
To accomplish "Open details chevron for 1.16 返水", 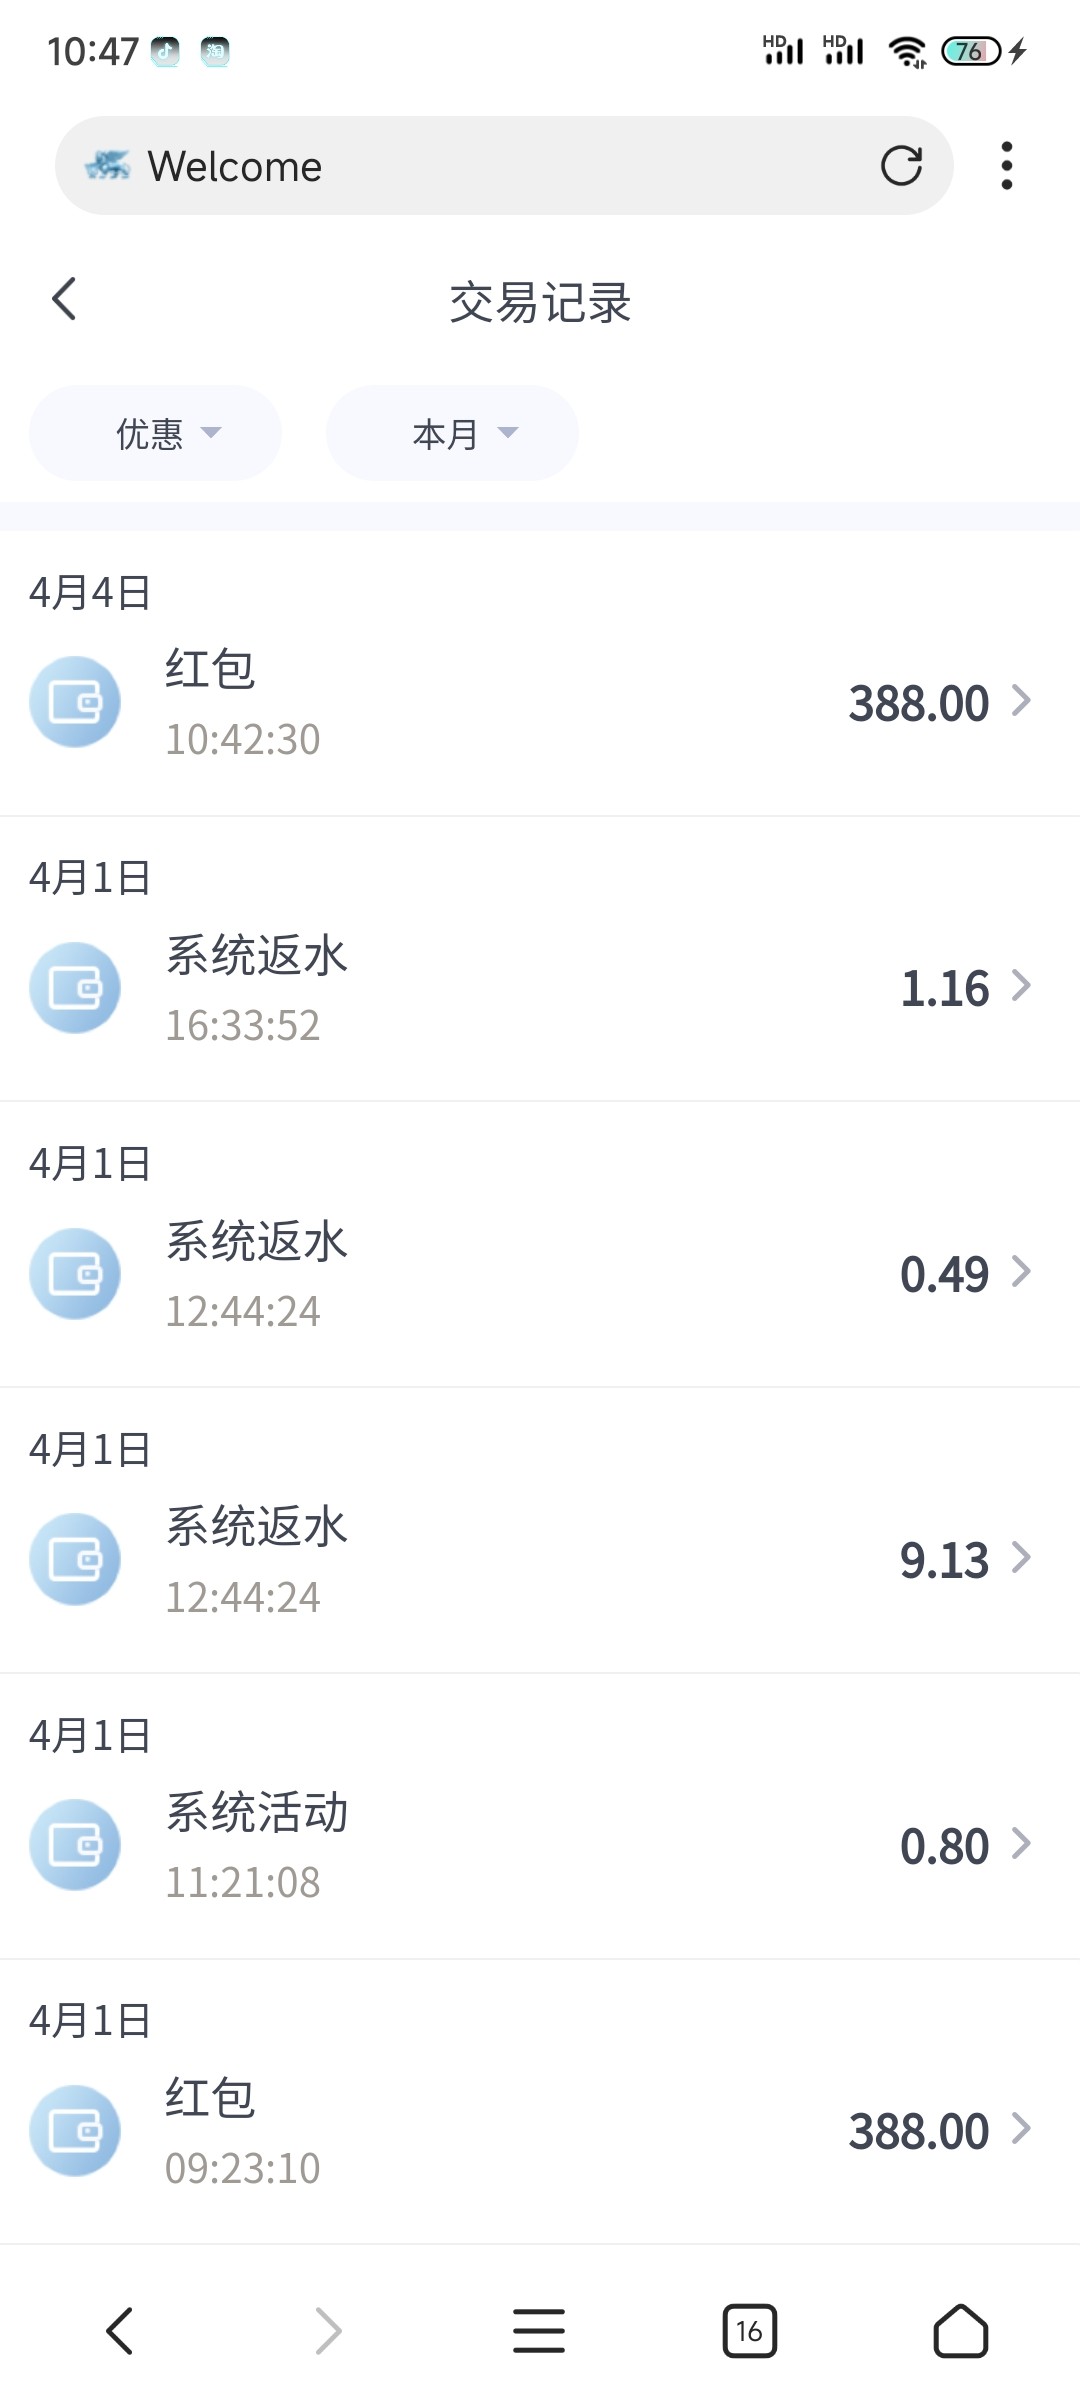I will [1021, 986].
